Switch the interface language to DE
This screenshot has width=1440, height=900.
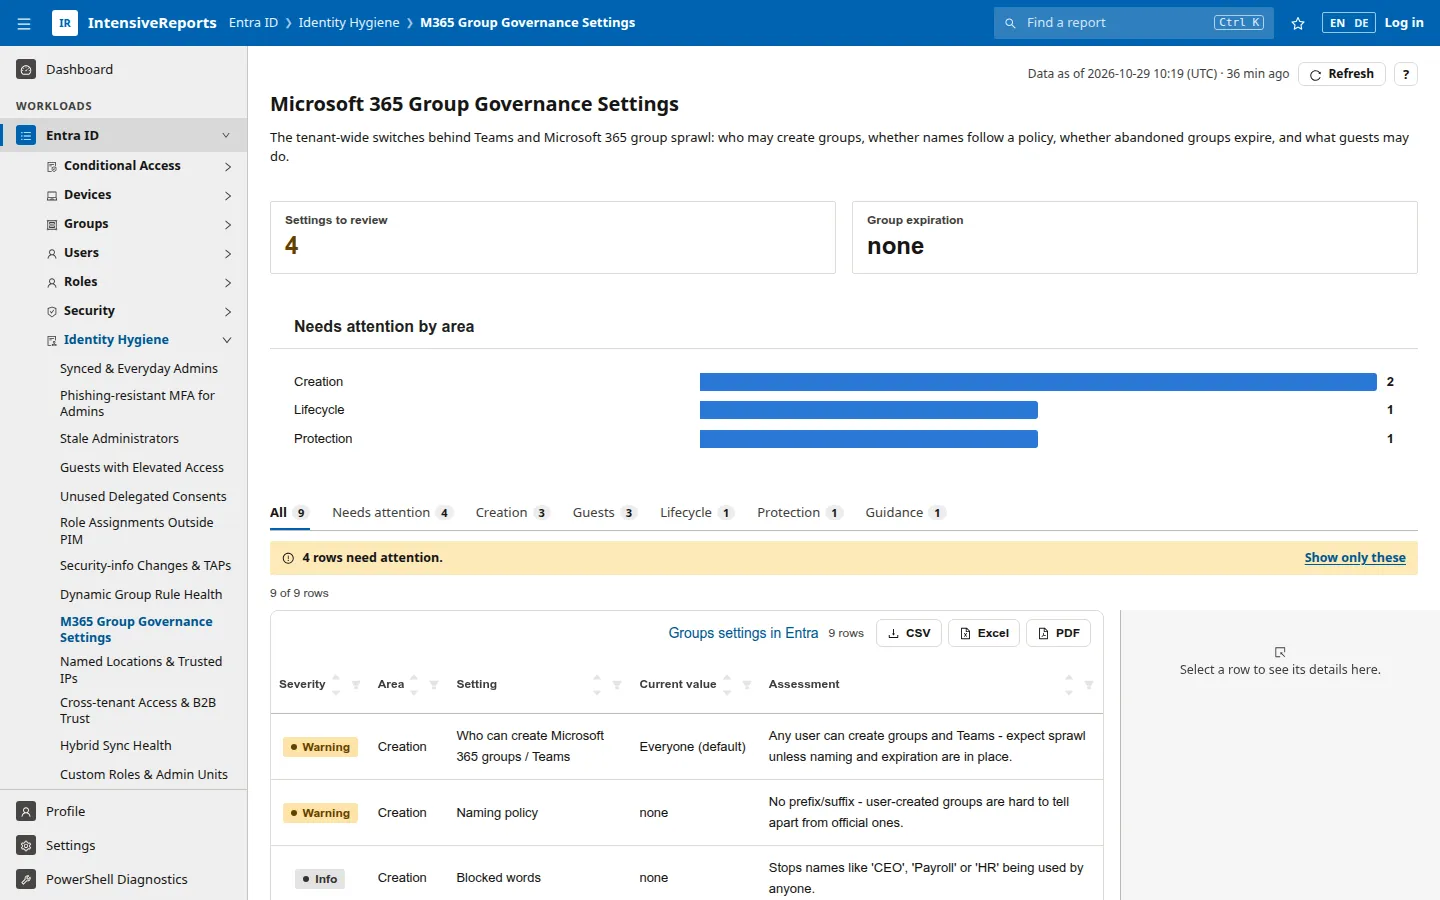pos(1361,23)
